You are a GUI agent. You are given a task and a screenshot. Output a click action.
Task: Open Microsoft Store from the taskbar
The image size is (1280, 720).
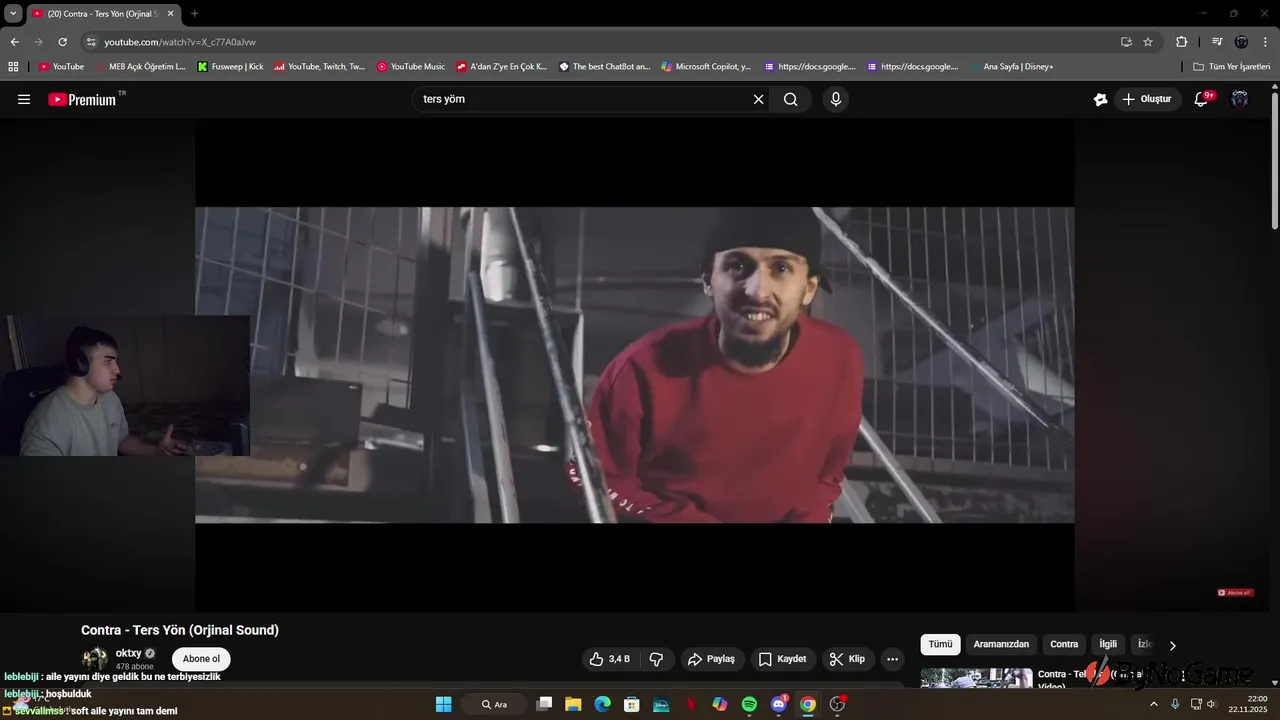[x=632, y=704]
